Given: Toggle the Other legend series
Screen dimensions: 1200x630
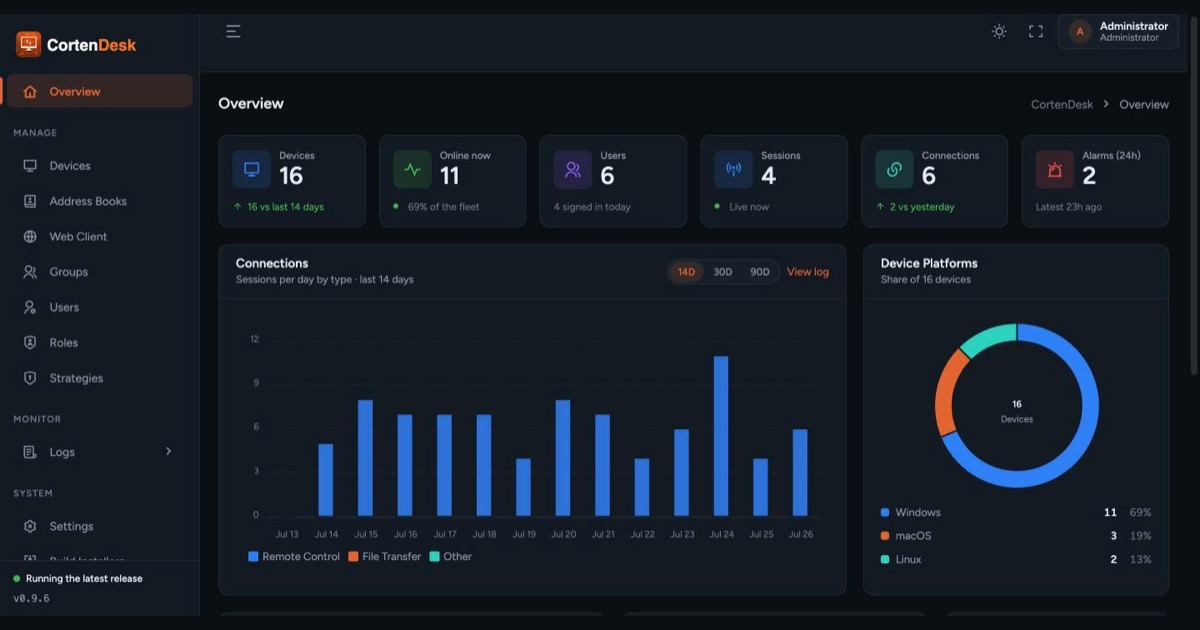Looking at the screenshot, I should [x=451, y=557].
